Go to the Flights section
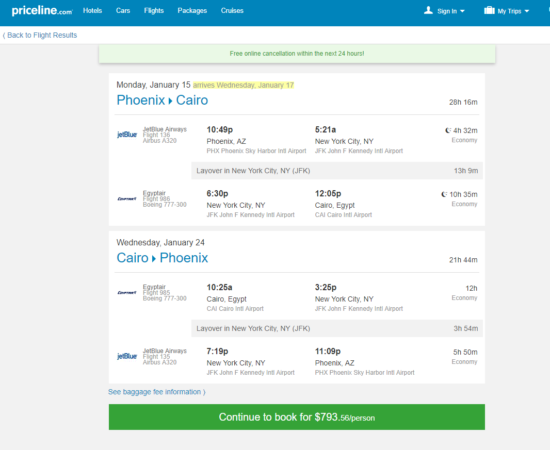Image resolution: width=550 pixels, height=450 pixels. [x=154, y=11]
